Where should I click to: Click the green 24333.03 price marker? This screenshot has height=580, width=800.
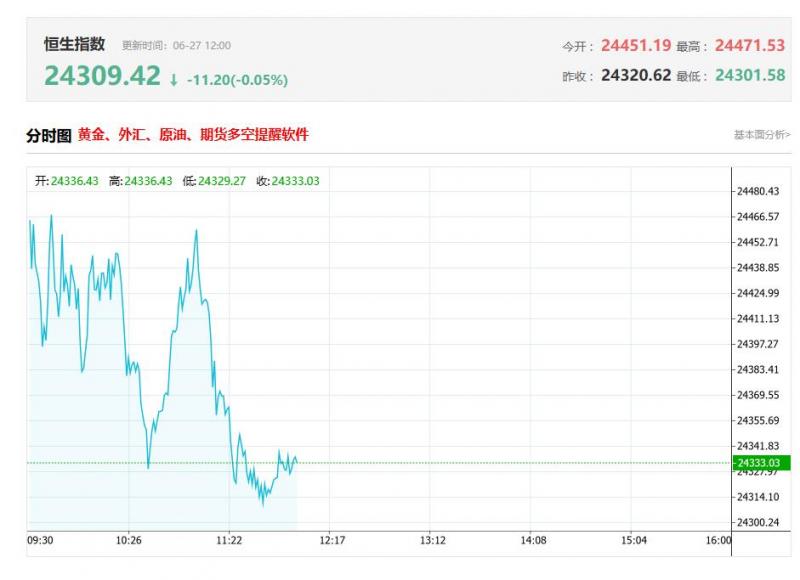click(761, 463)
